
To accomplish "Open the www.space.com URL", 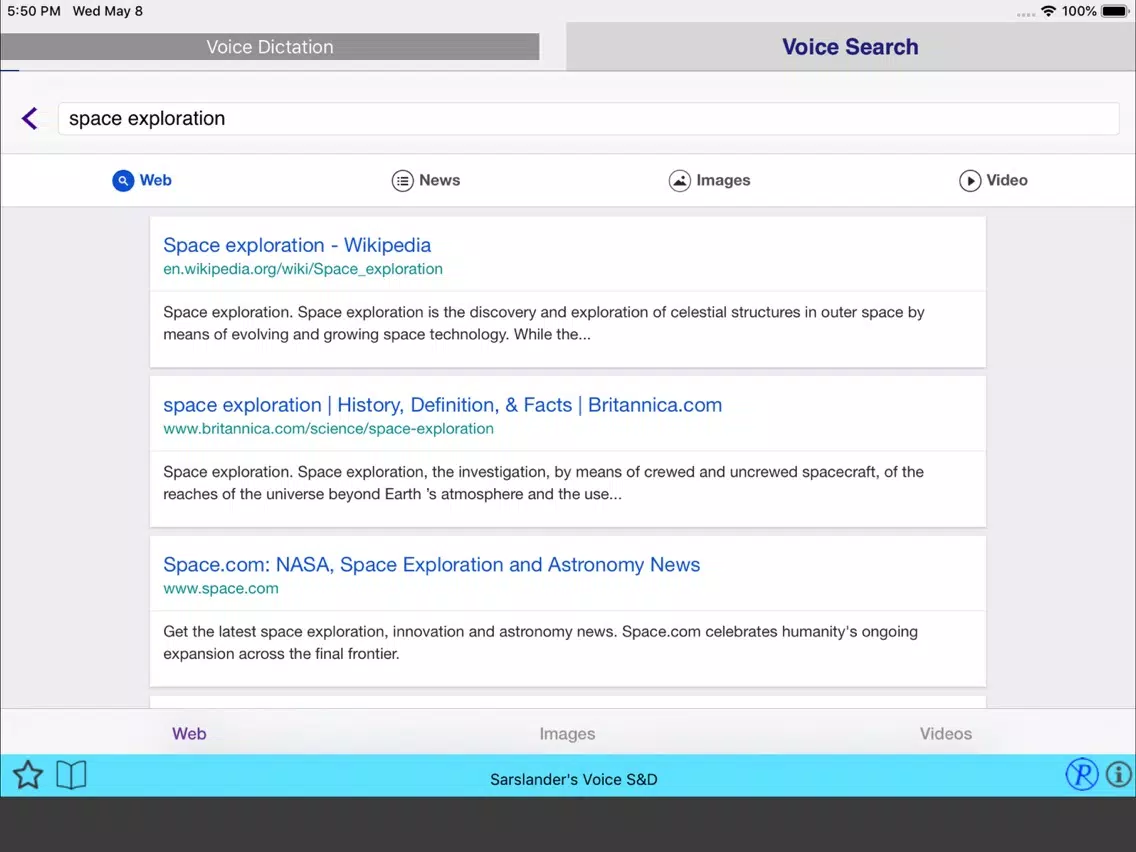I will (x=221, y=588).
